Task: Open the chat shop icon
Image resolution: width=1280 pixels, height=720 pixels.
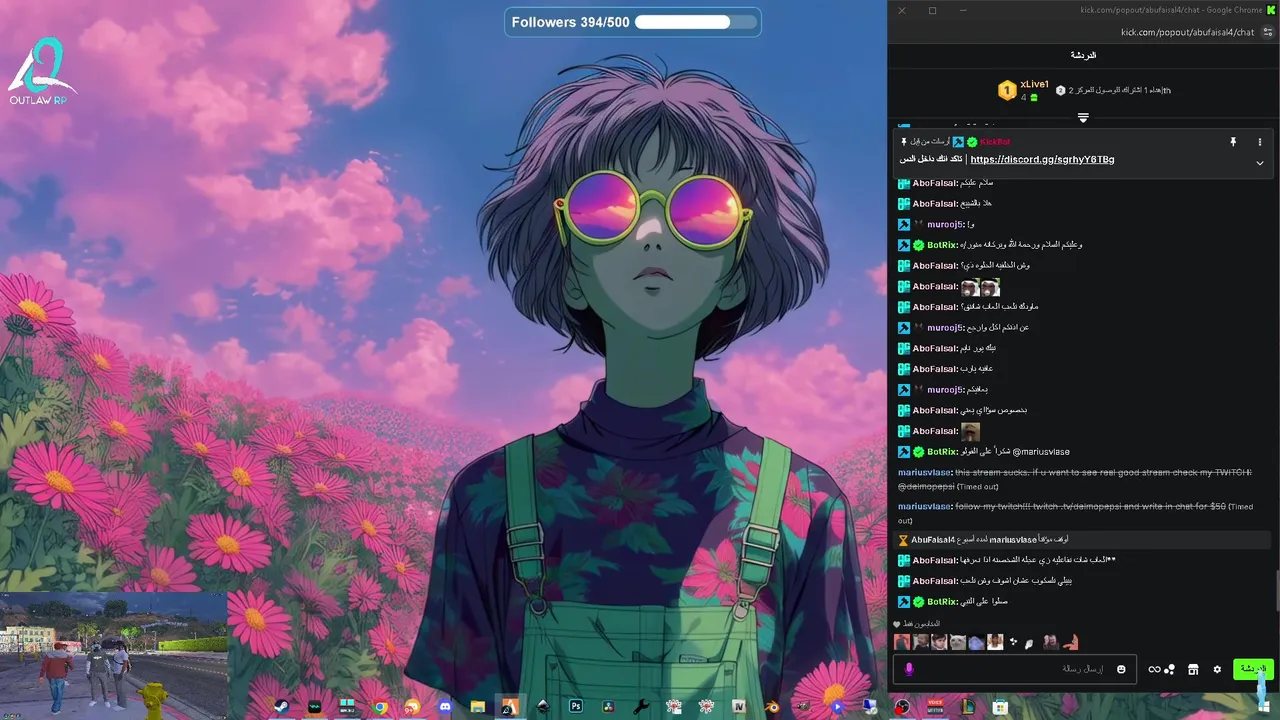Action: tap(1193, 669)
